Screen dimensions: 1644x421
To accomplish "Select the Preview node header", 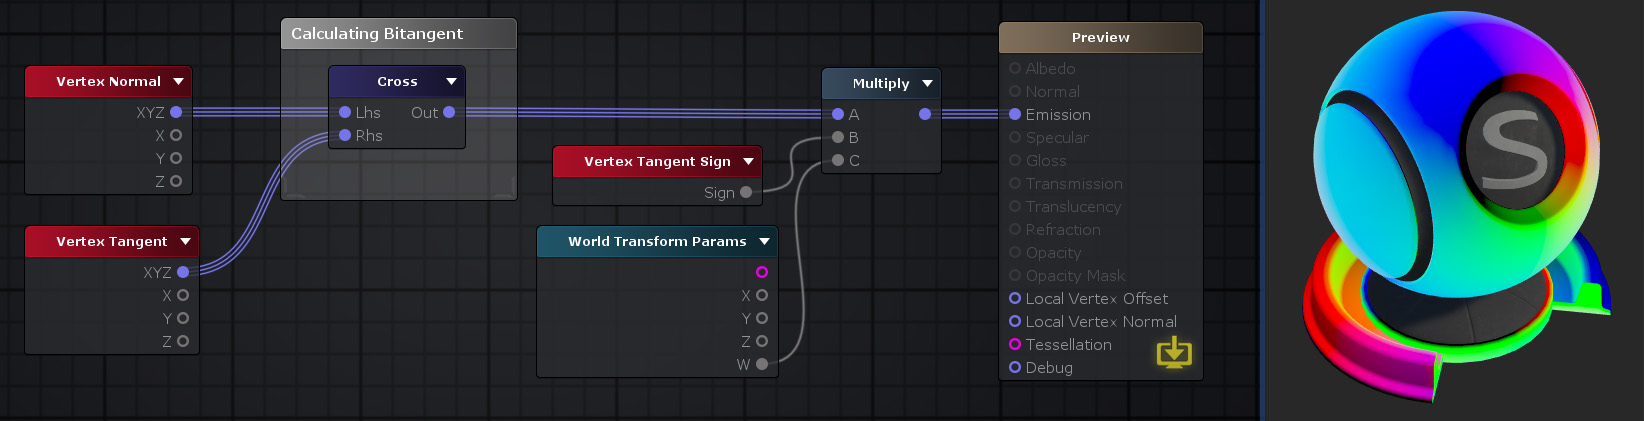I will pyautogui.click(x=1101, y=37).
